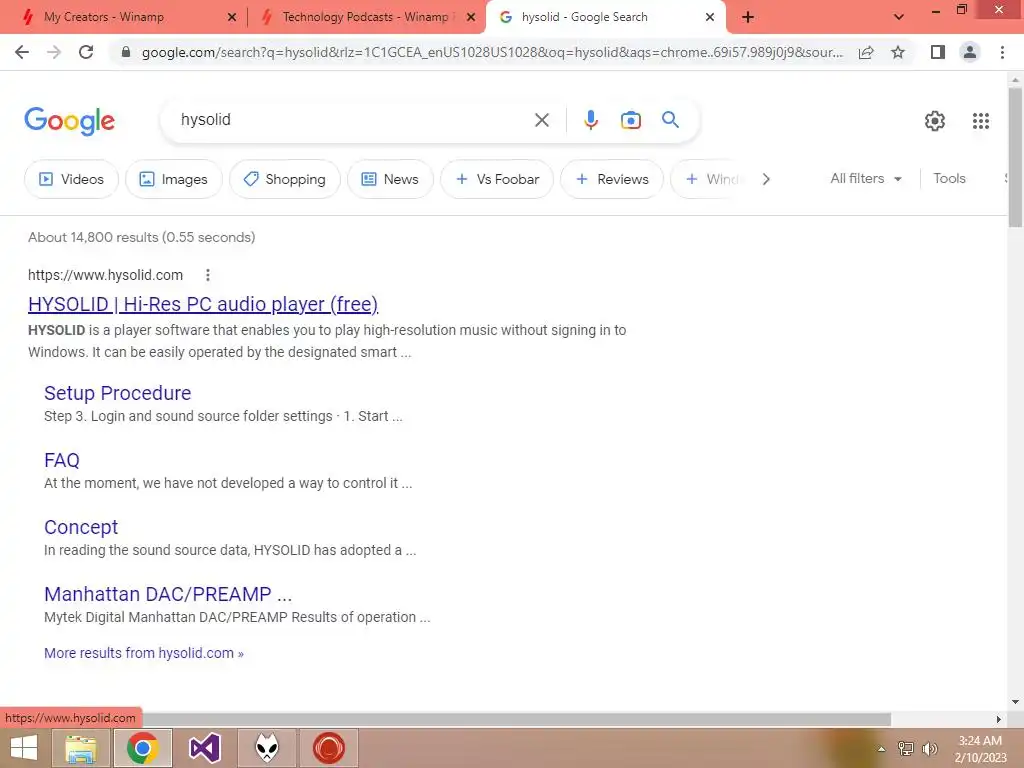This screenshot has width=1024, height=768.
Task: Search by image with camera icon
Action: click(631, 120)
